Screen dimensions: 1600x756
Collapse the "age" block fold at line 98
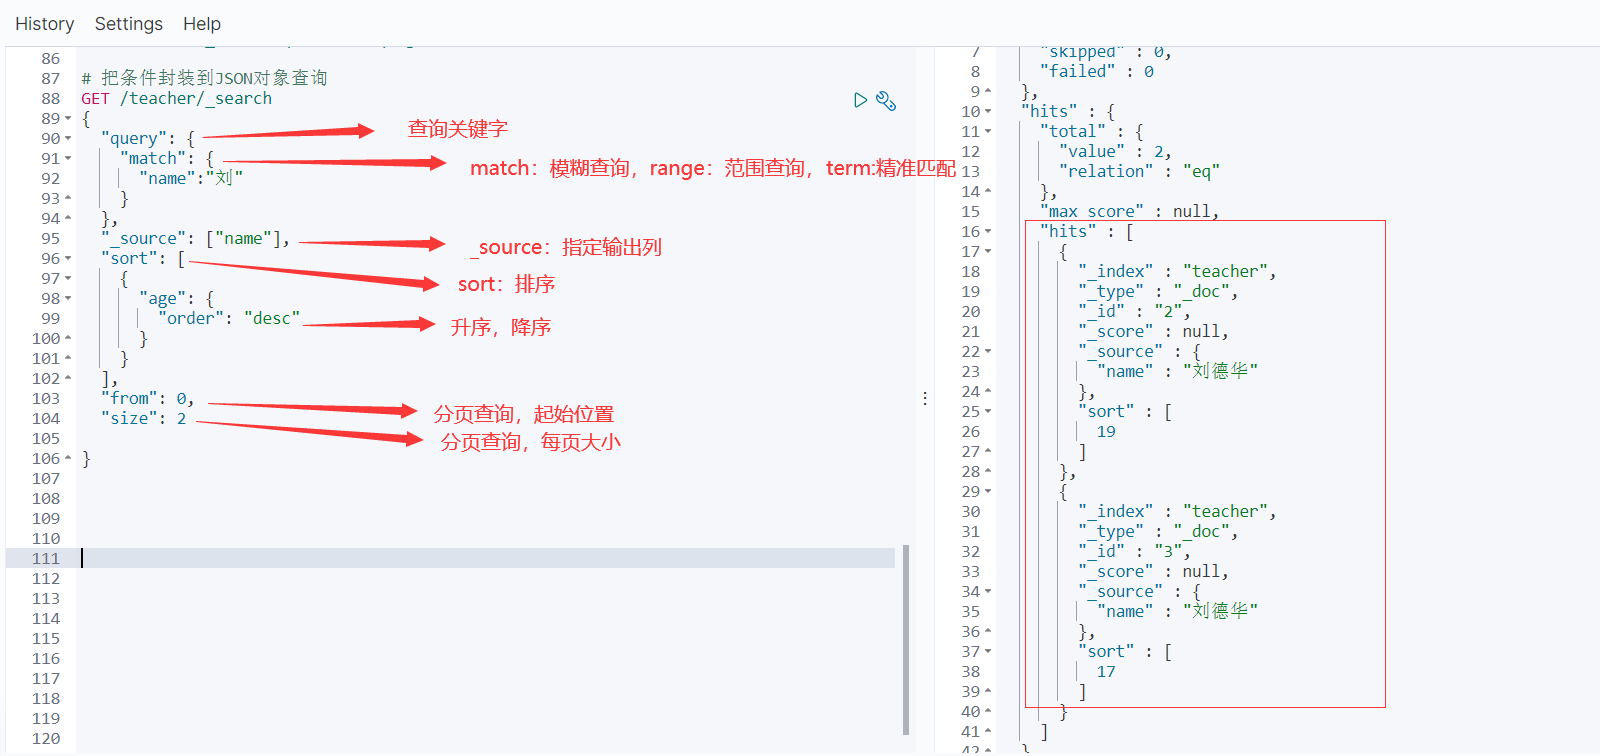(68, 298)
